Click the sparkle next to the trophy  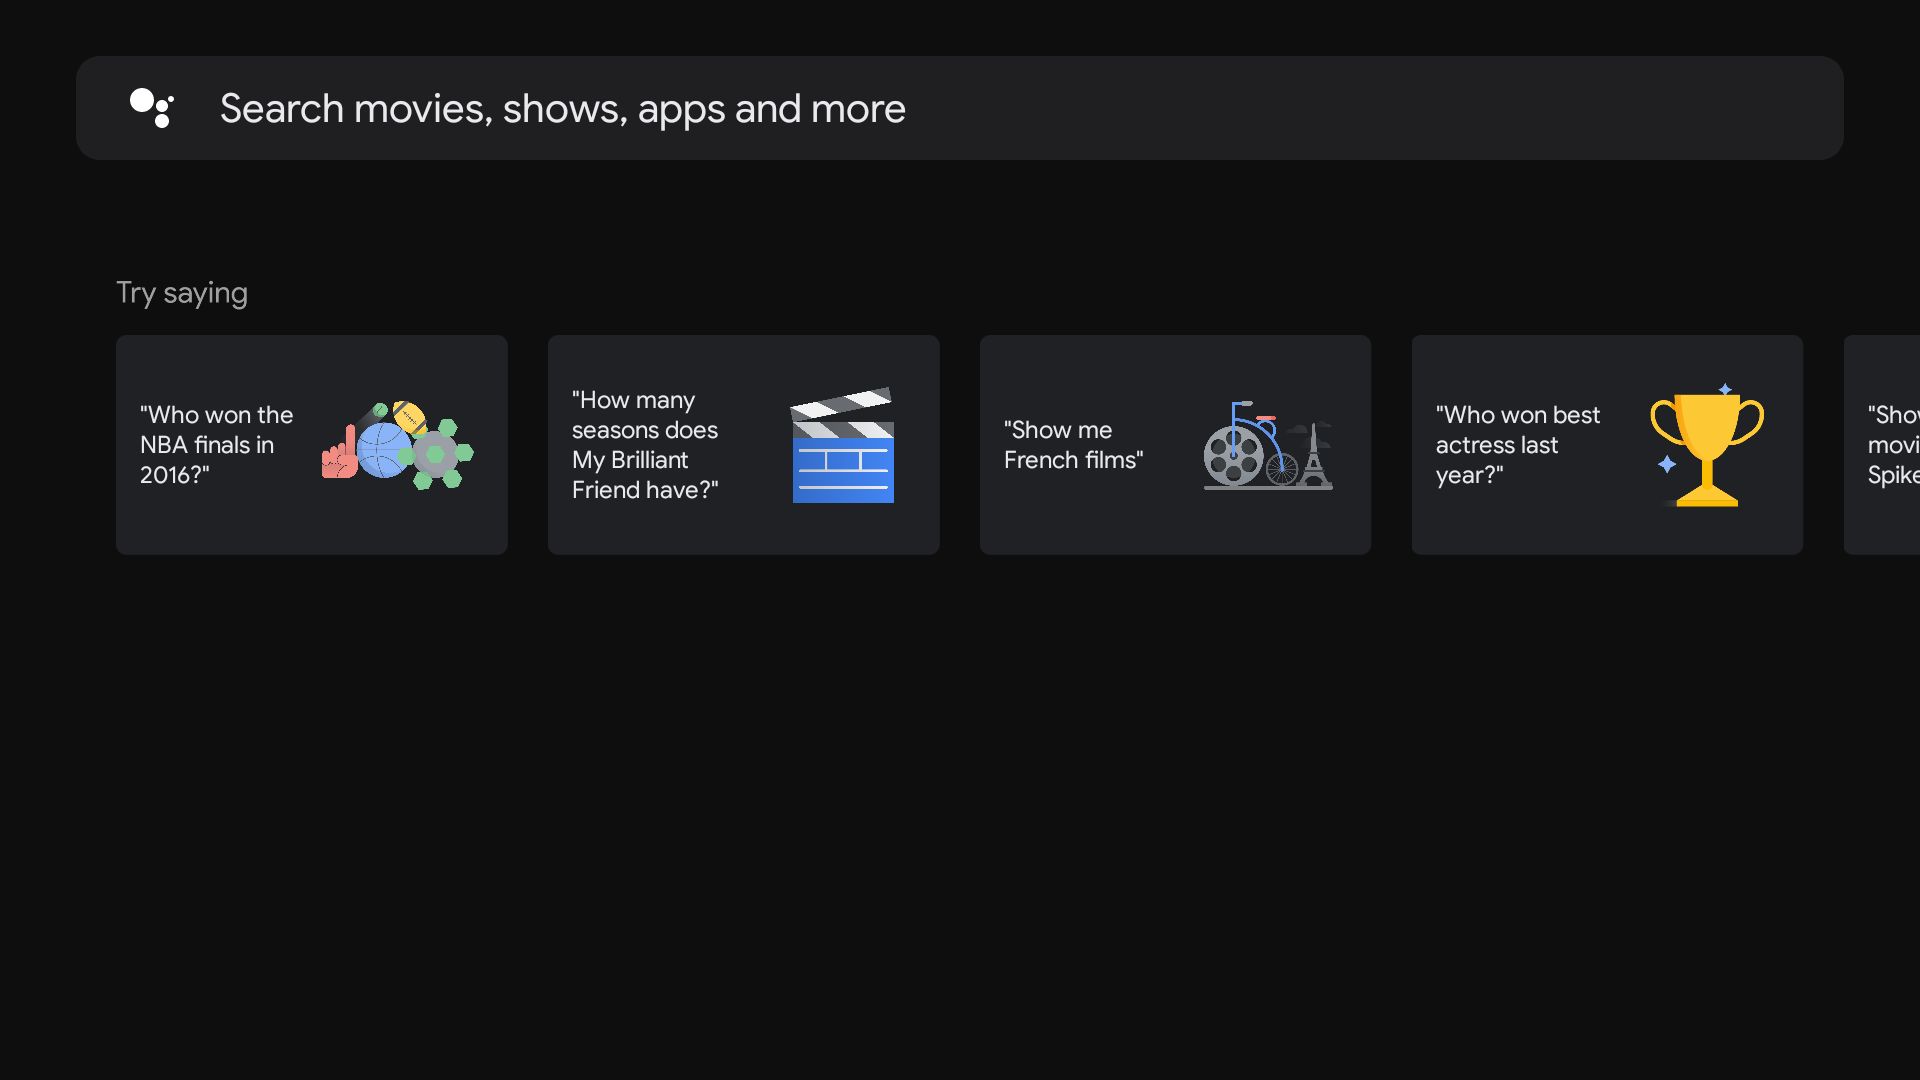[1723, 391]
